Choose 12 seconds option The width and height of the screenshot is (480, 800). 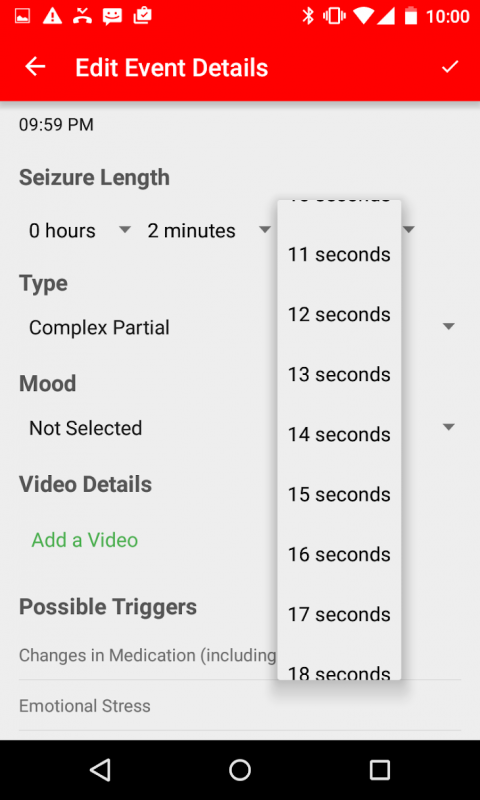[339, 314]
